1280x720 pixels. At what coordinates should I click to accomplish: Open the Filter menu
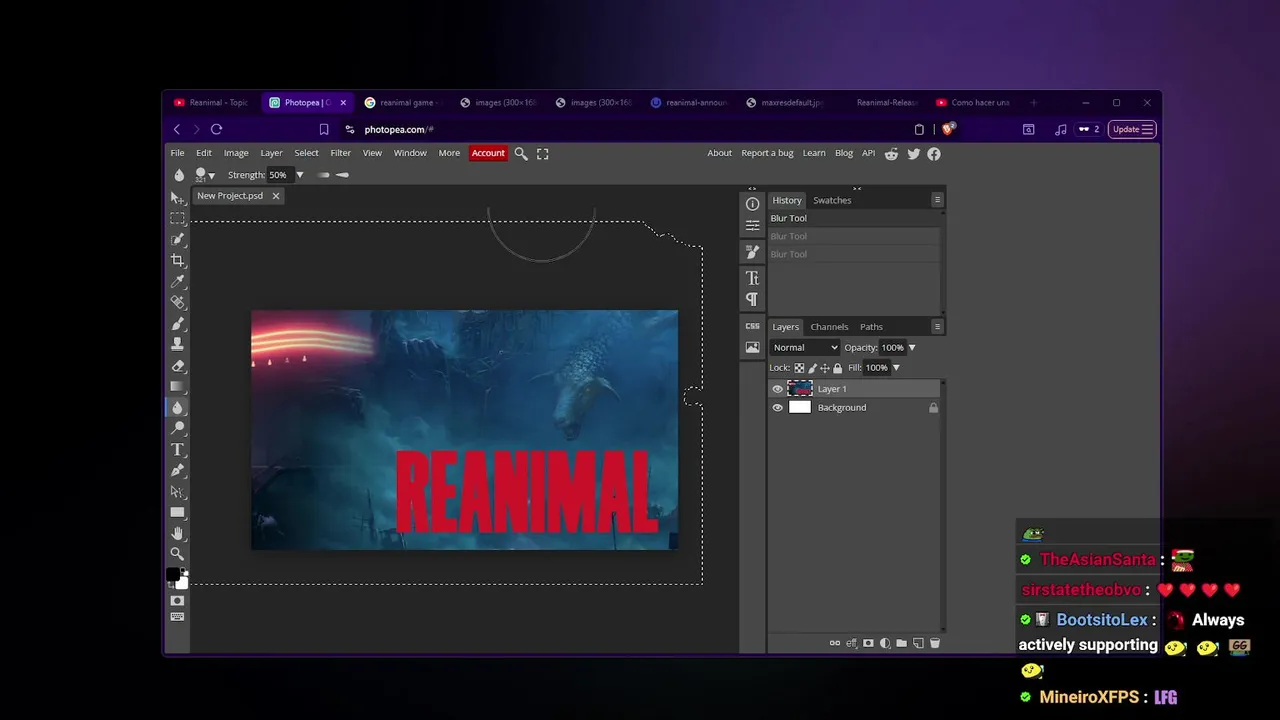(340, 153)
